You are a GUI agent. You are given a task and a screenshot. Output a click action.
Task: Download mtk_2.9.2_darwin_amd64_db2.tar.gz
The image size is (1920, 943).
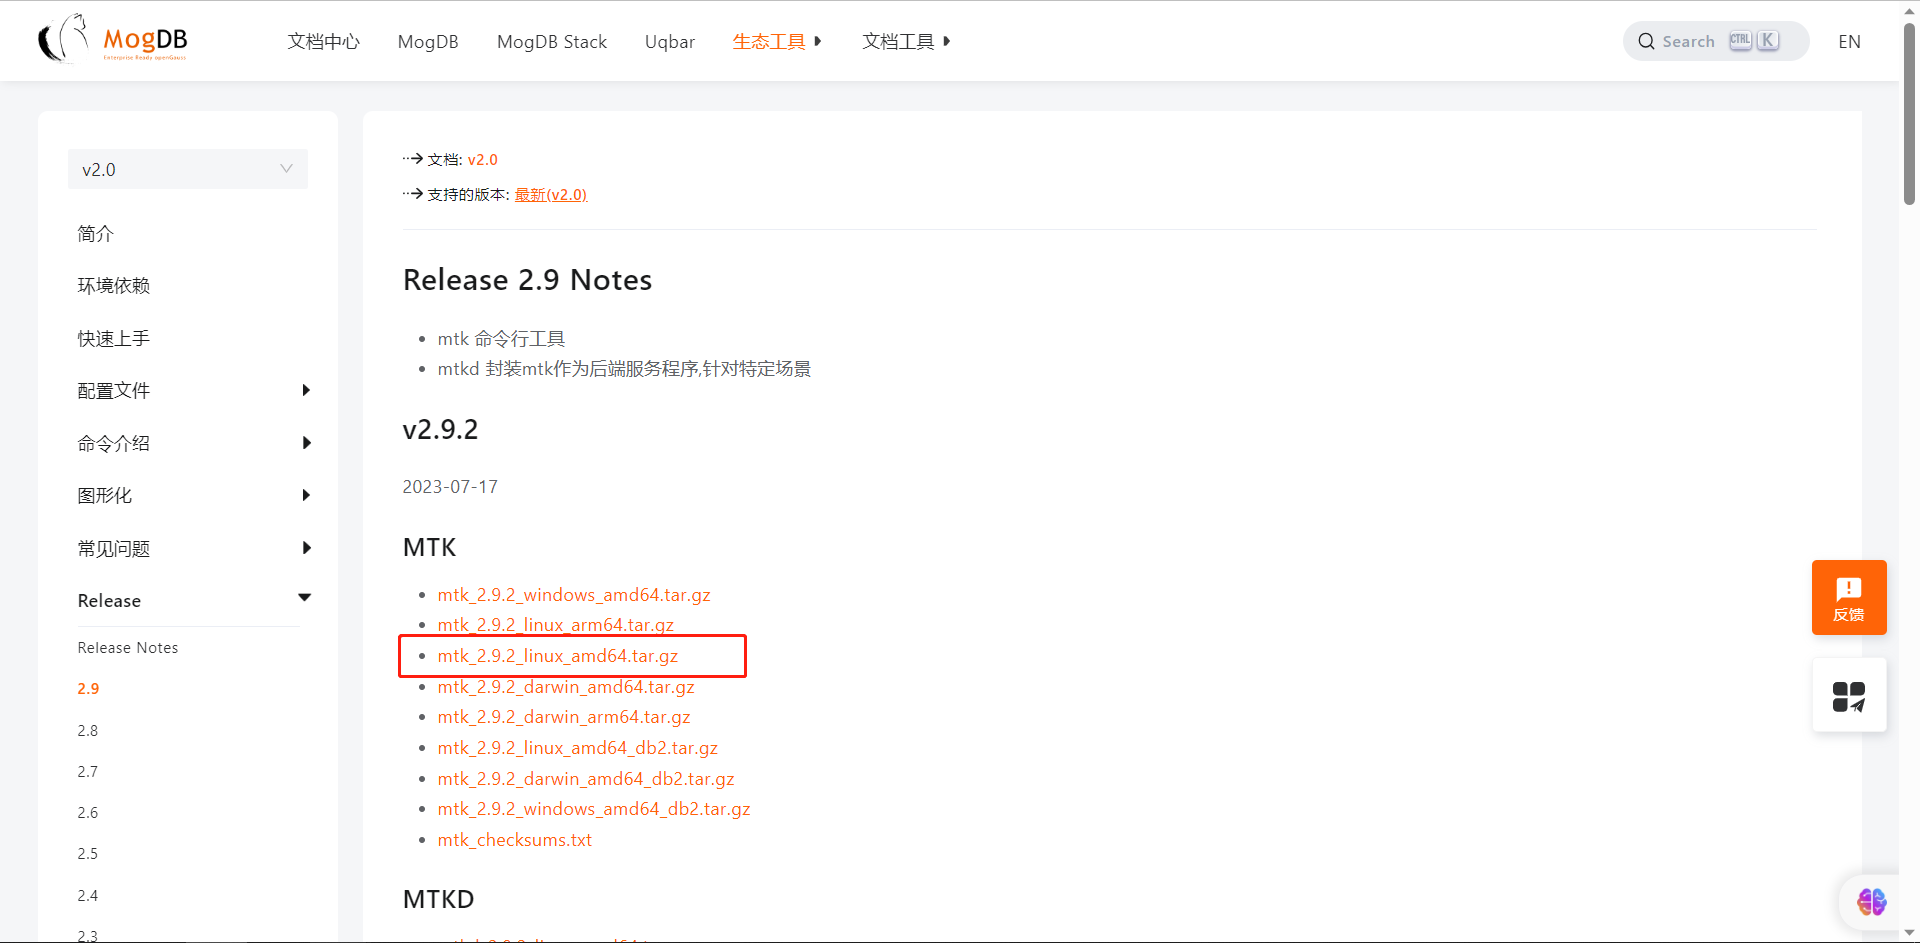[586, 778]
